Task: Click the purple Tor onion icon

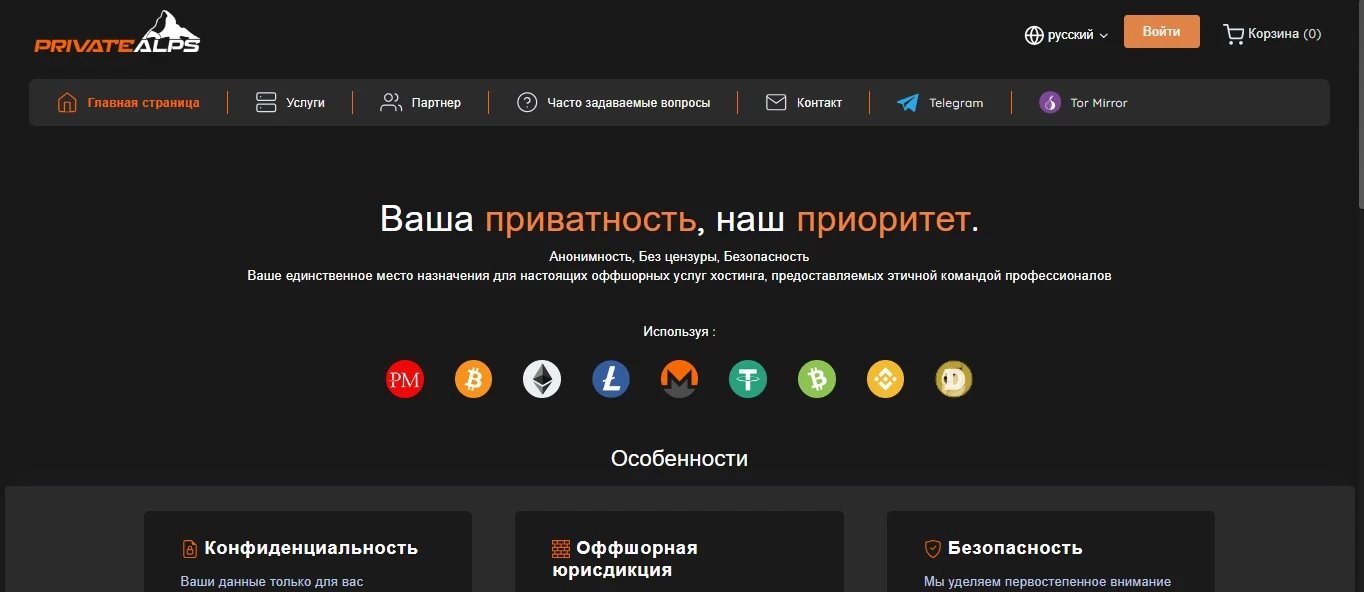Action: pos(1050,102)
